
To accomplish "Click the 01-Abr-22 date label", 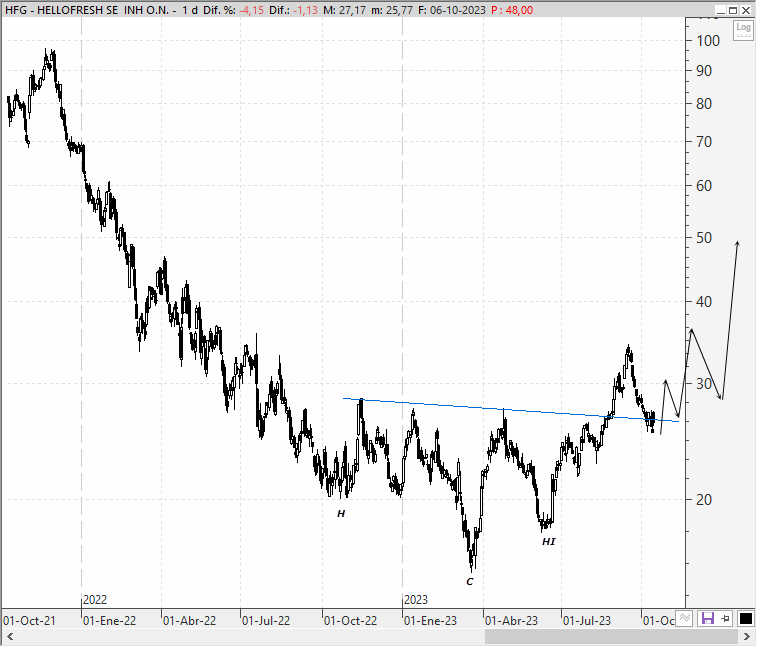I will pos(189,620).
